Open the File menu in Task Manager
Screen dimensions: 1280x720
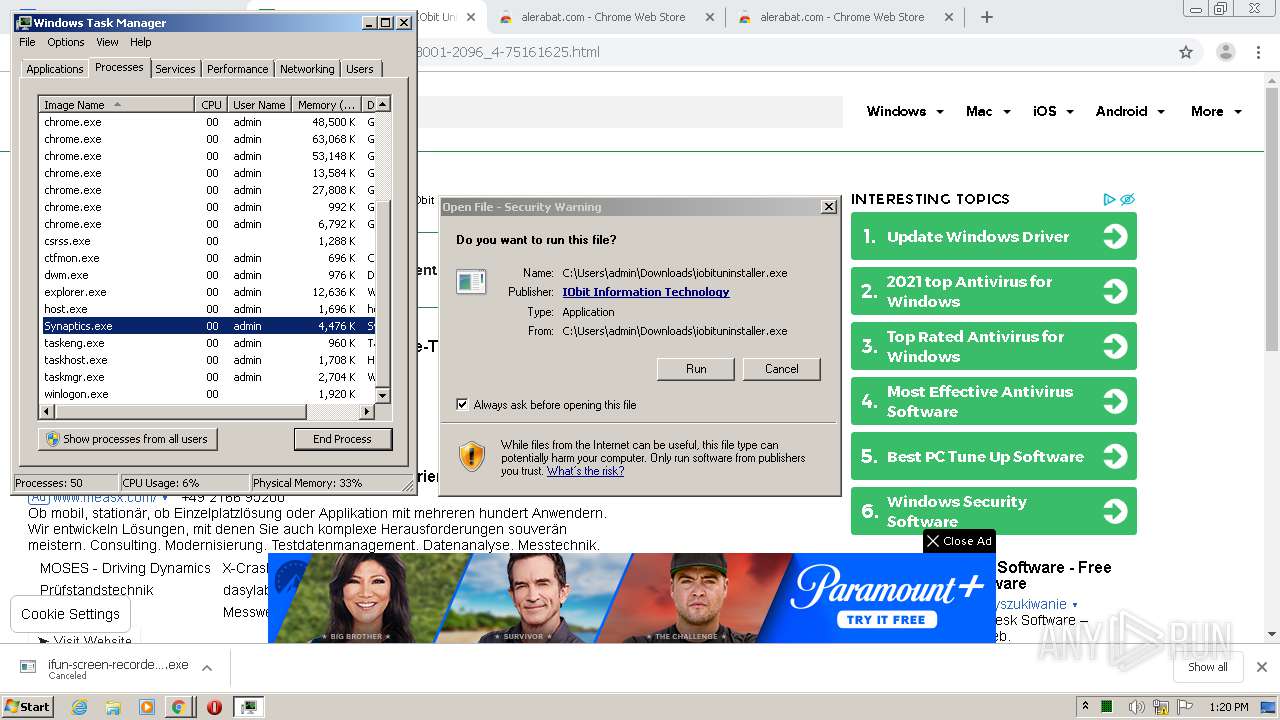pyautogui.click(x=27, y=42)
